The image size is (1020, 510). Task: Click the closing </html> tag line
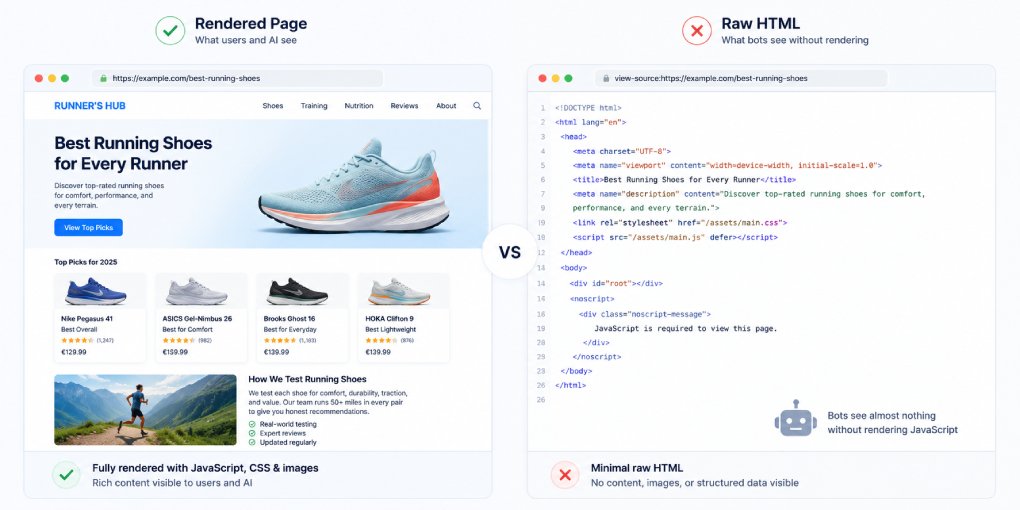pos(570,385)
